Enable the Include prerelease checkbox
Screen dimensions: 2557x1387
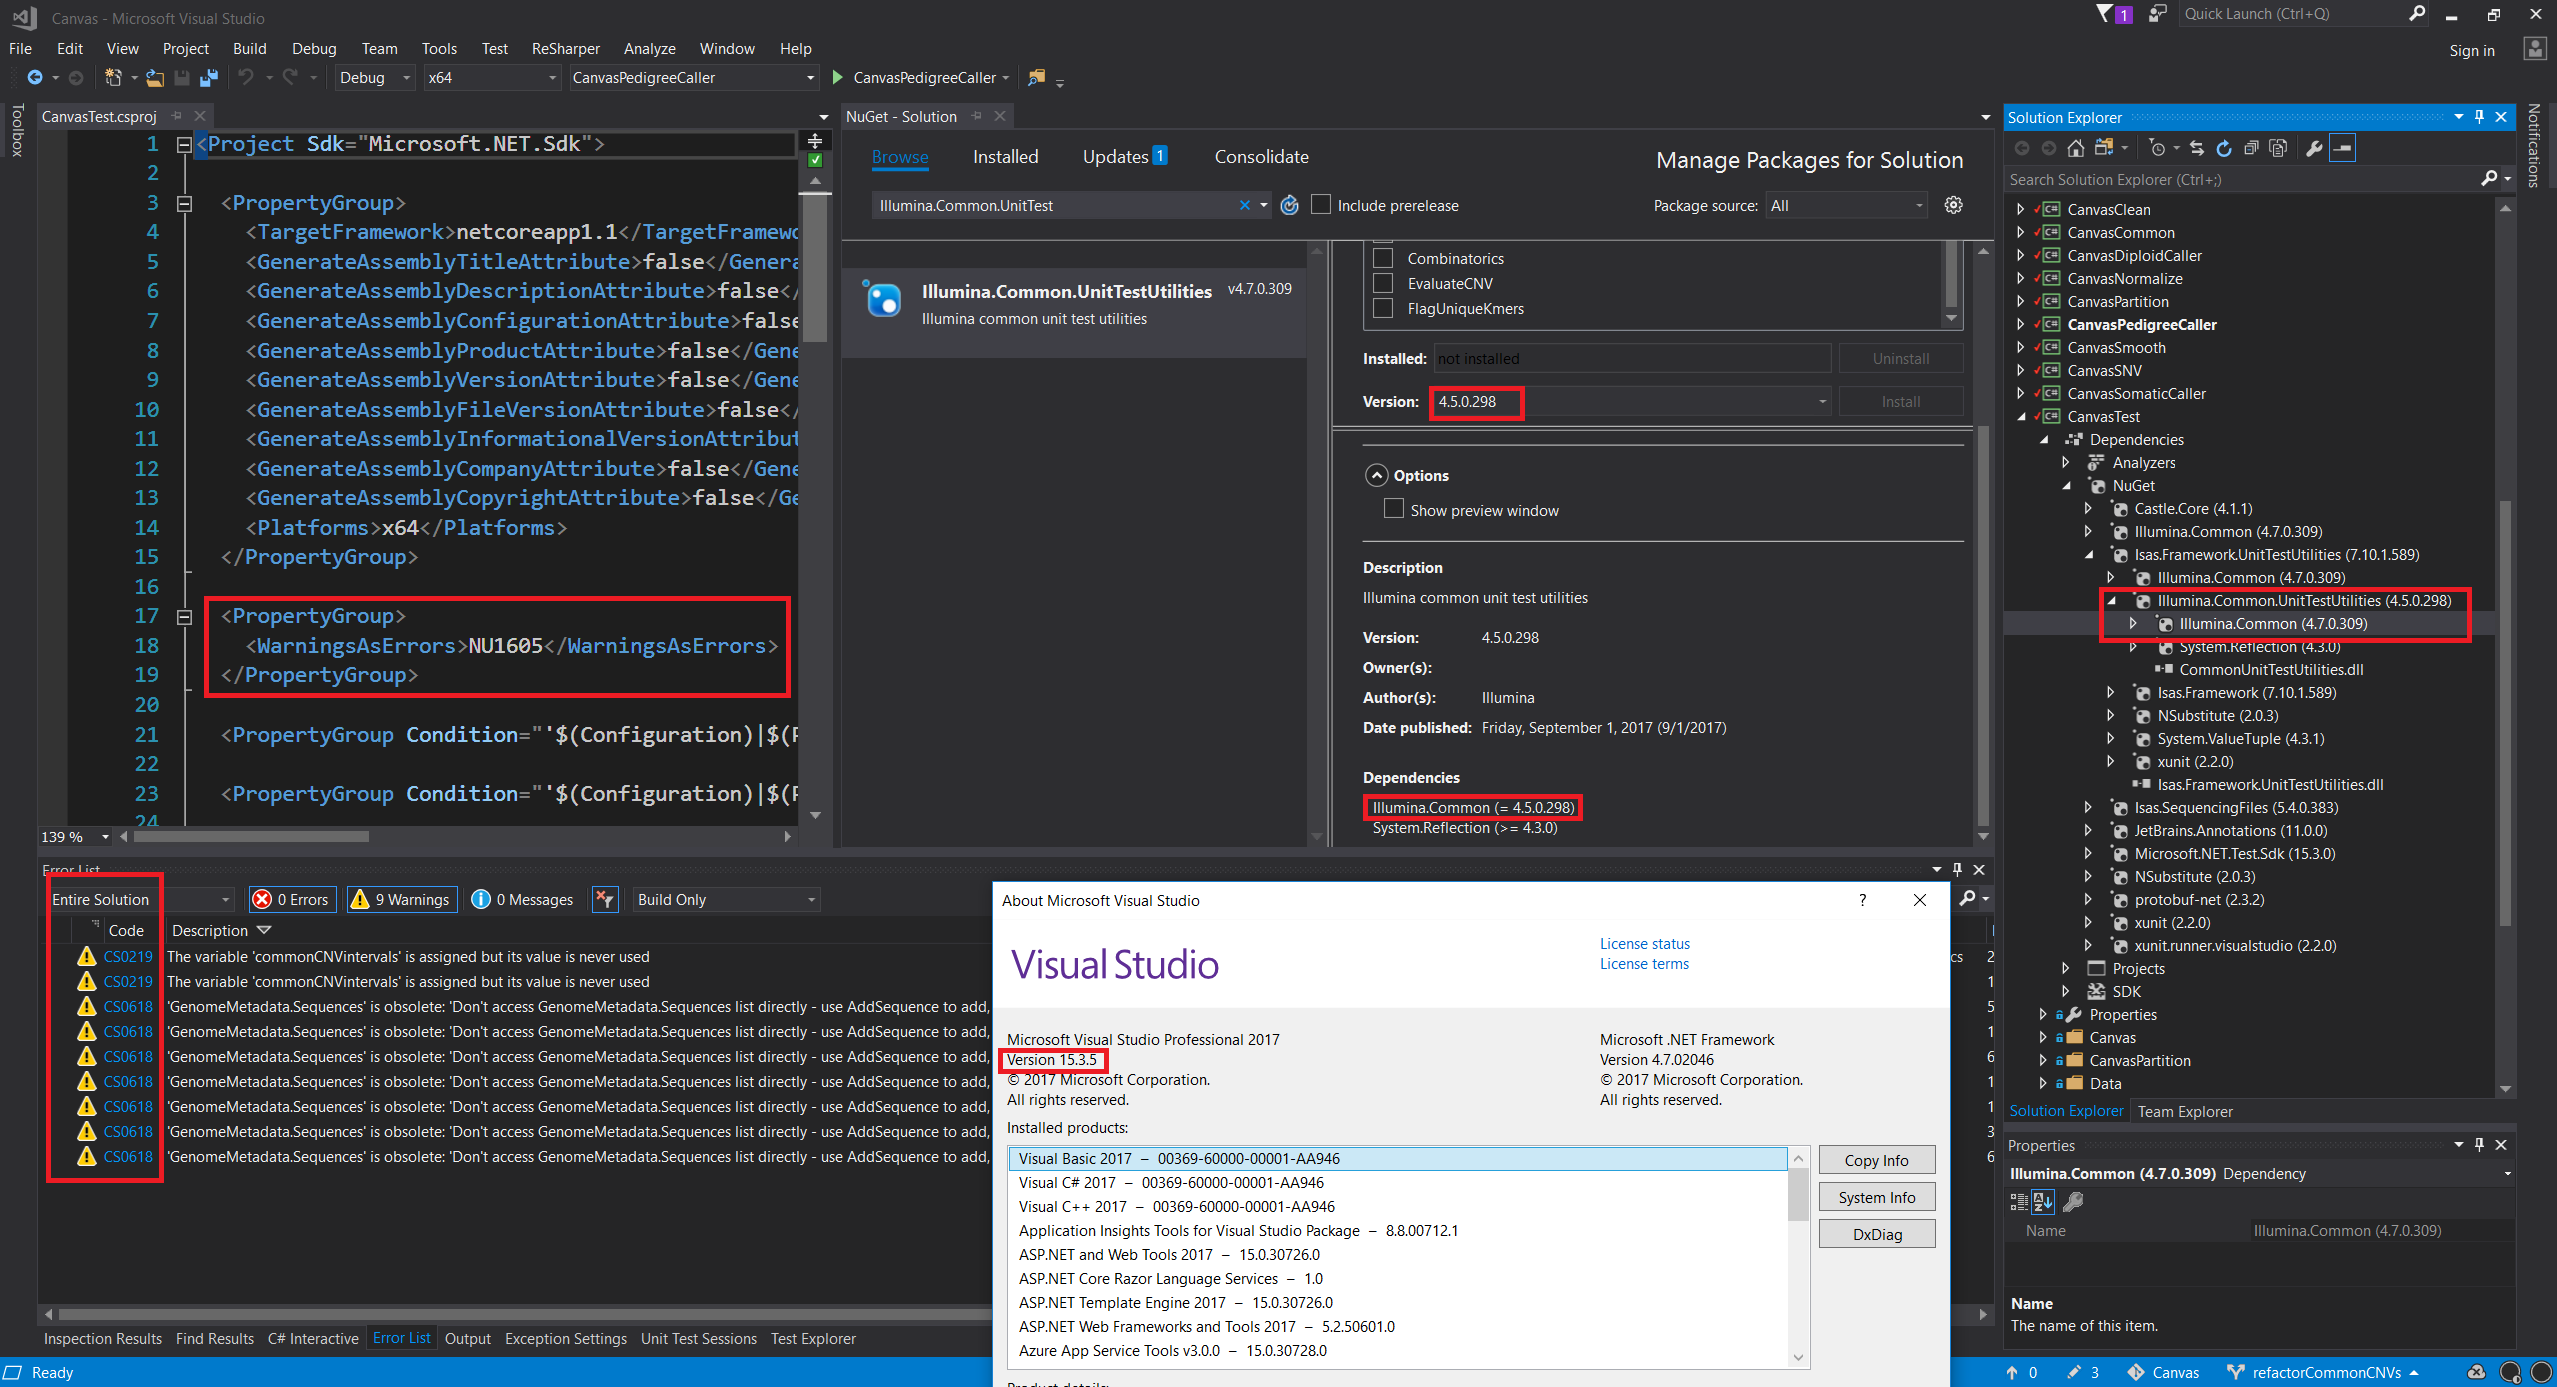coord(1321,205)
